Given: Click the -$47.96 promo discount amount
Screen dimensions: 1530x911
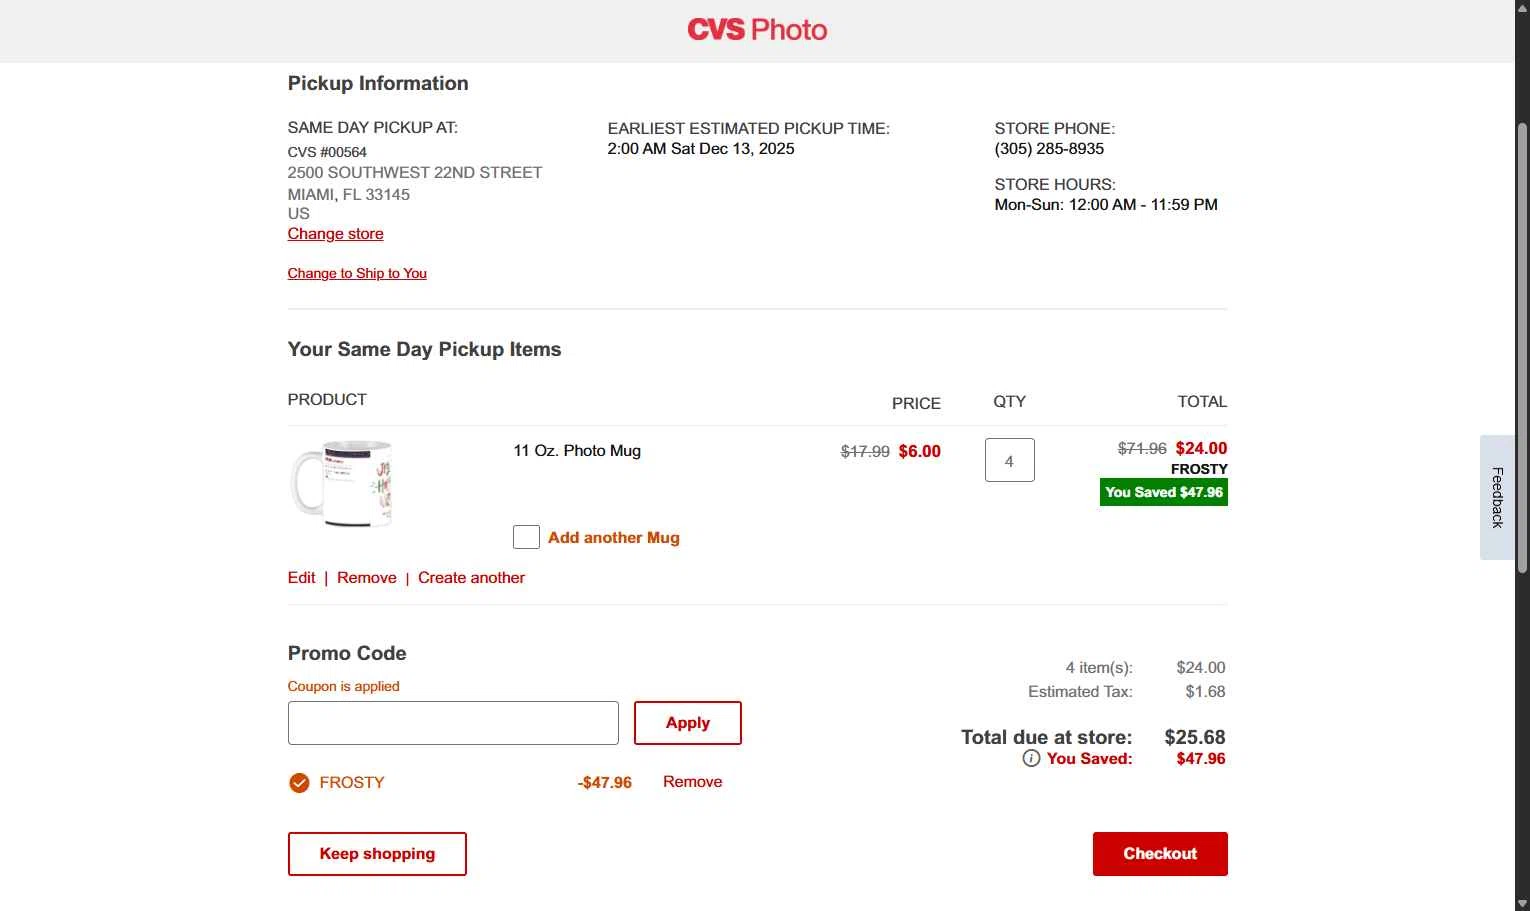Looking at the screenshot, I should point(605,783).
